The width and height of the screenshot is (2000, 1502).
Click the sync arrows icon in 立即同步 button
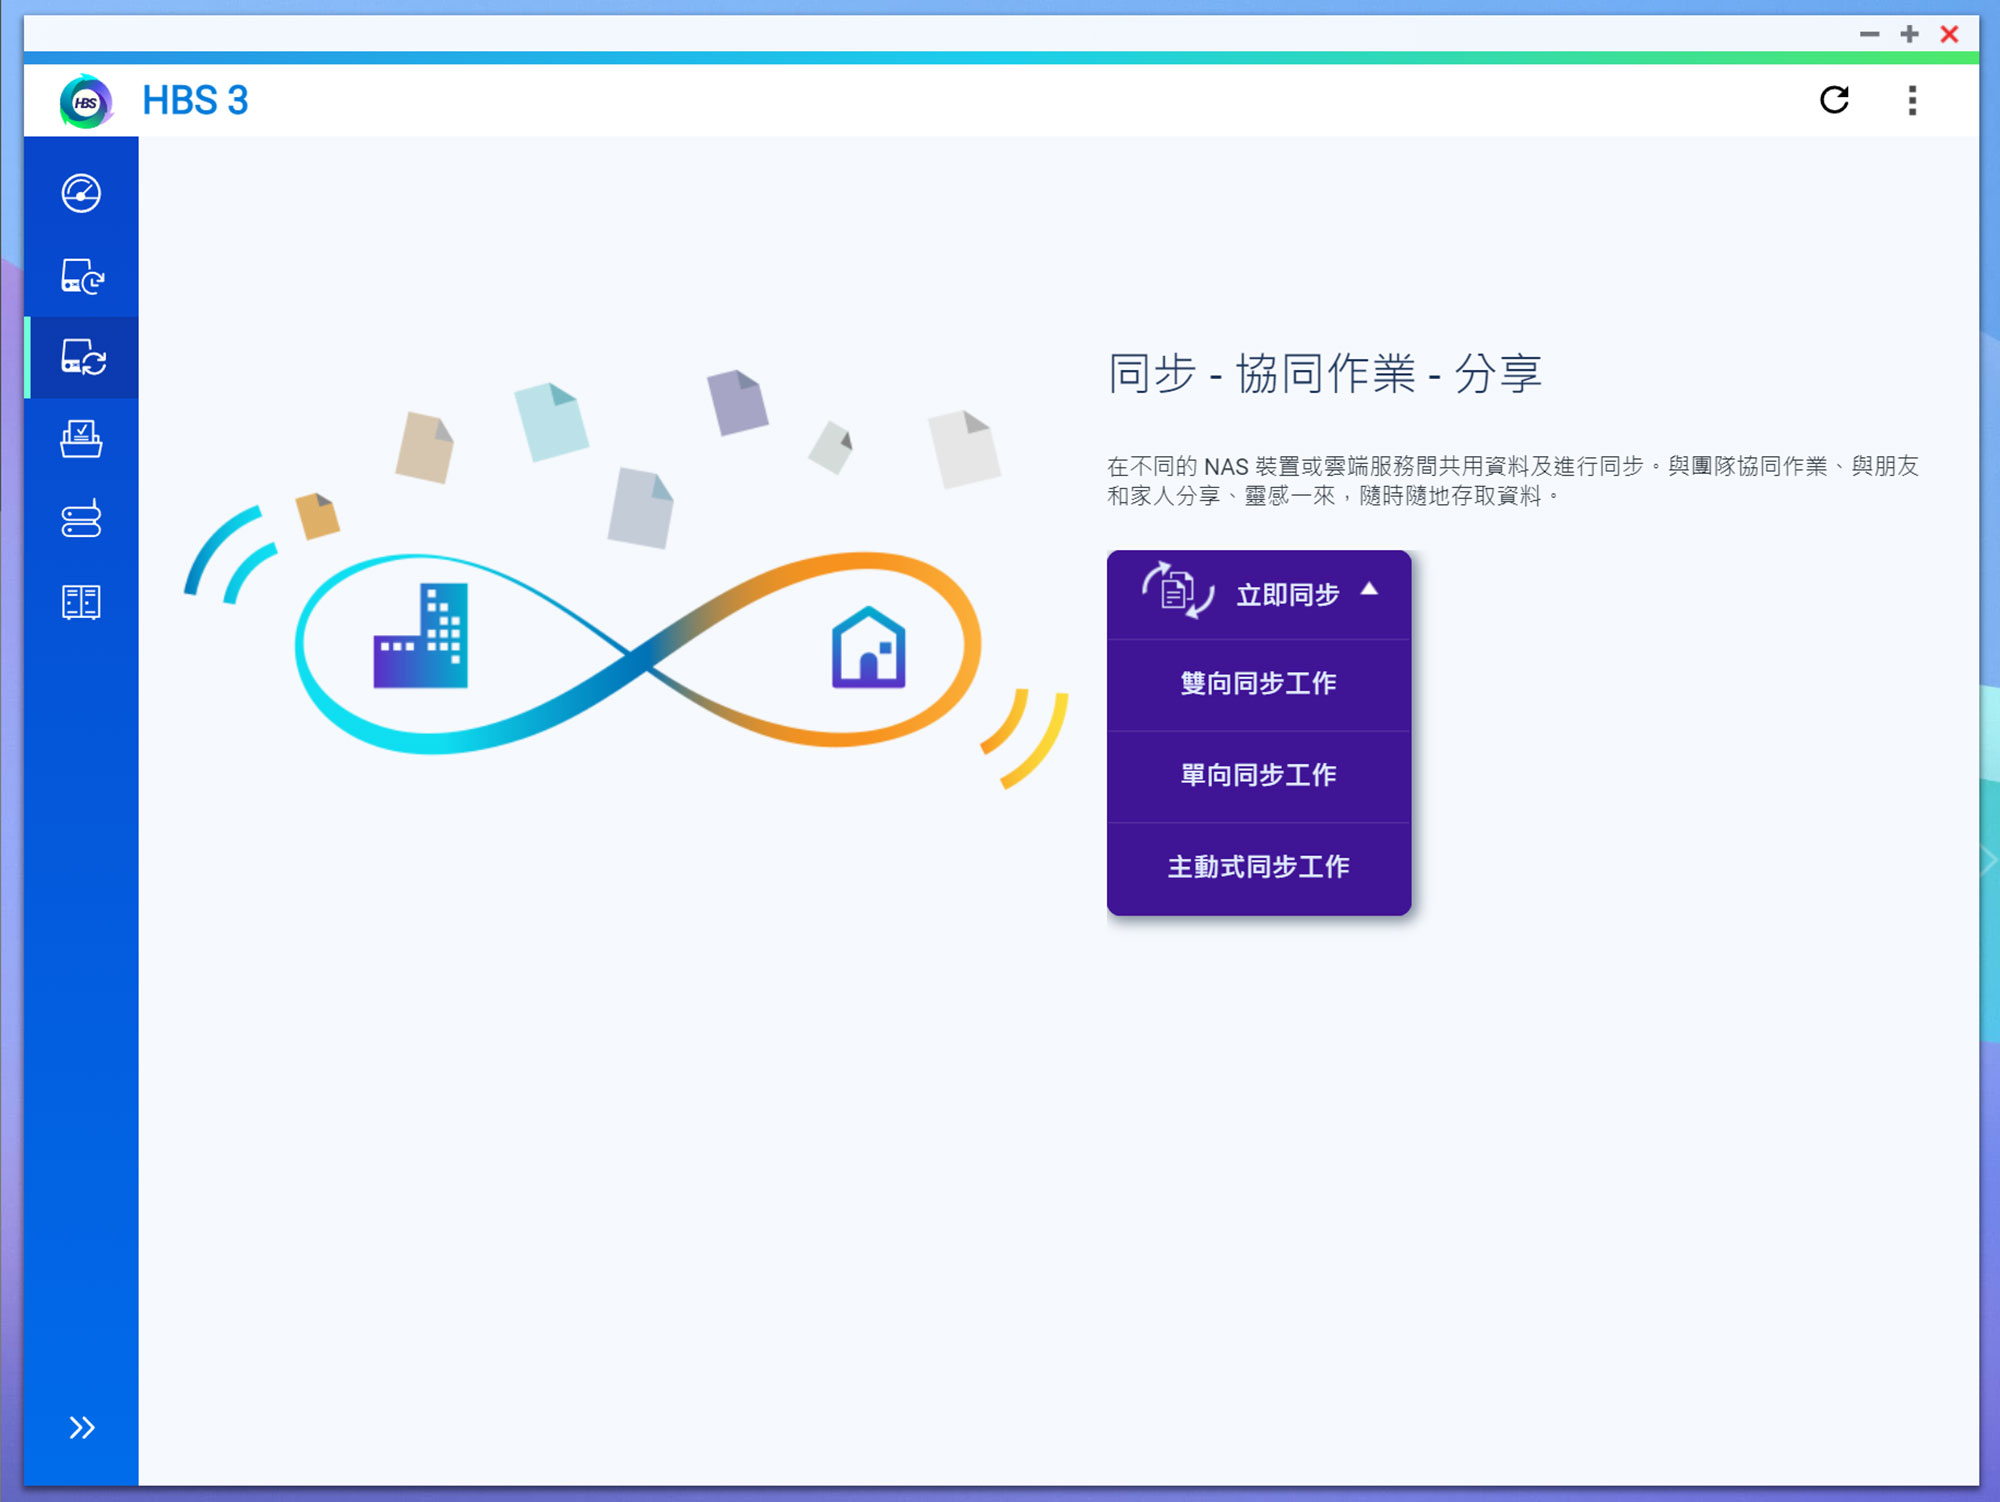coord(1178,590)
